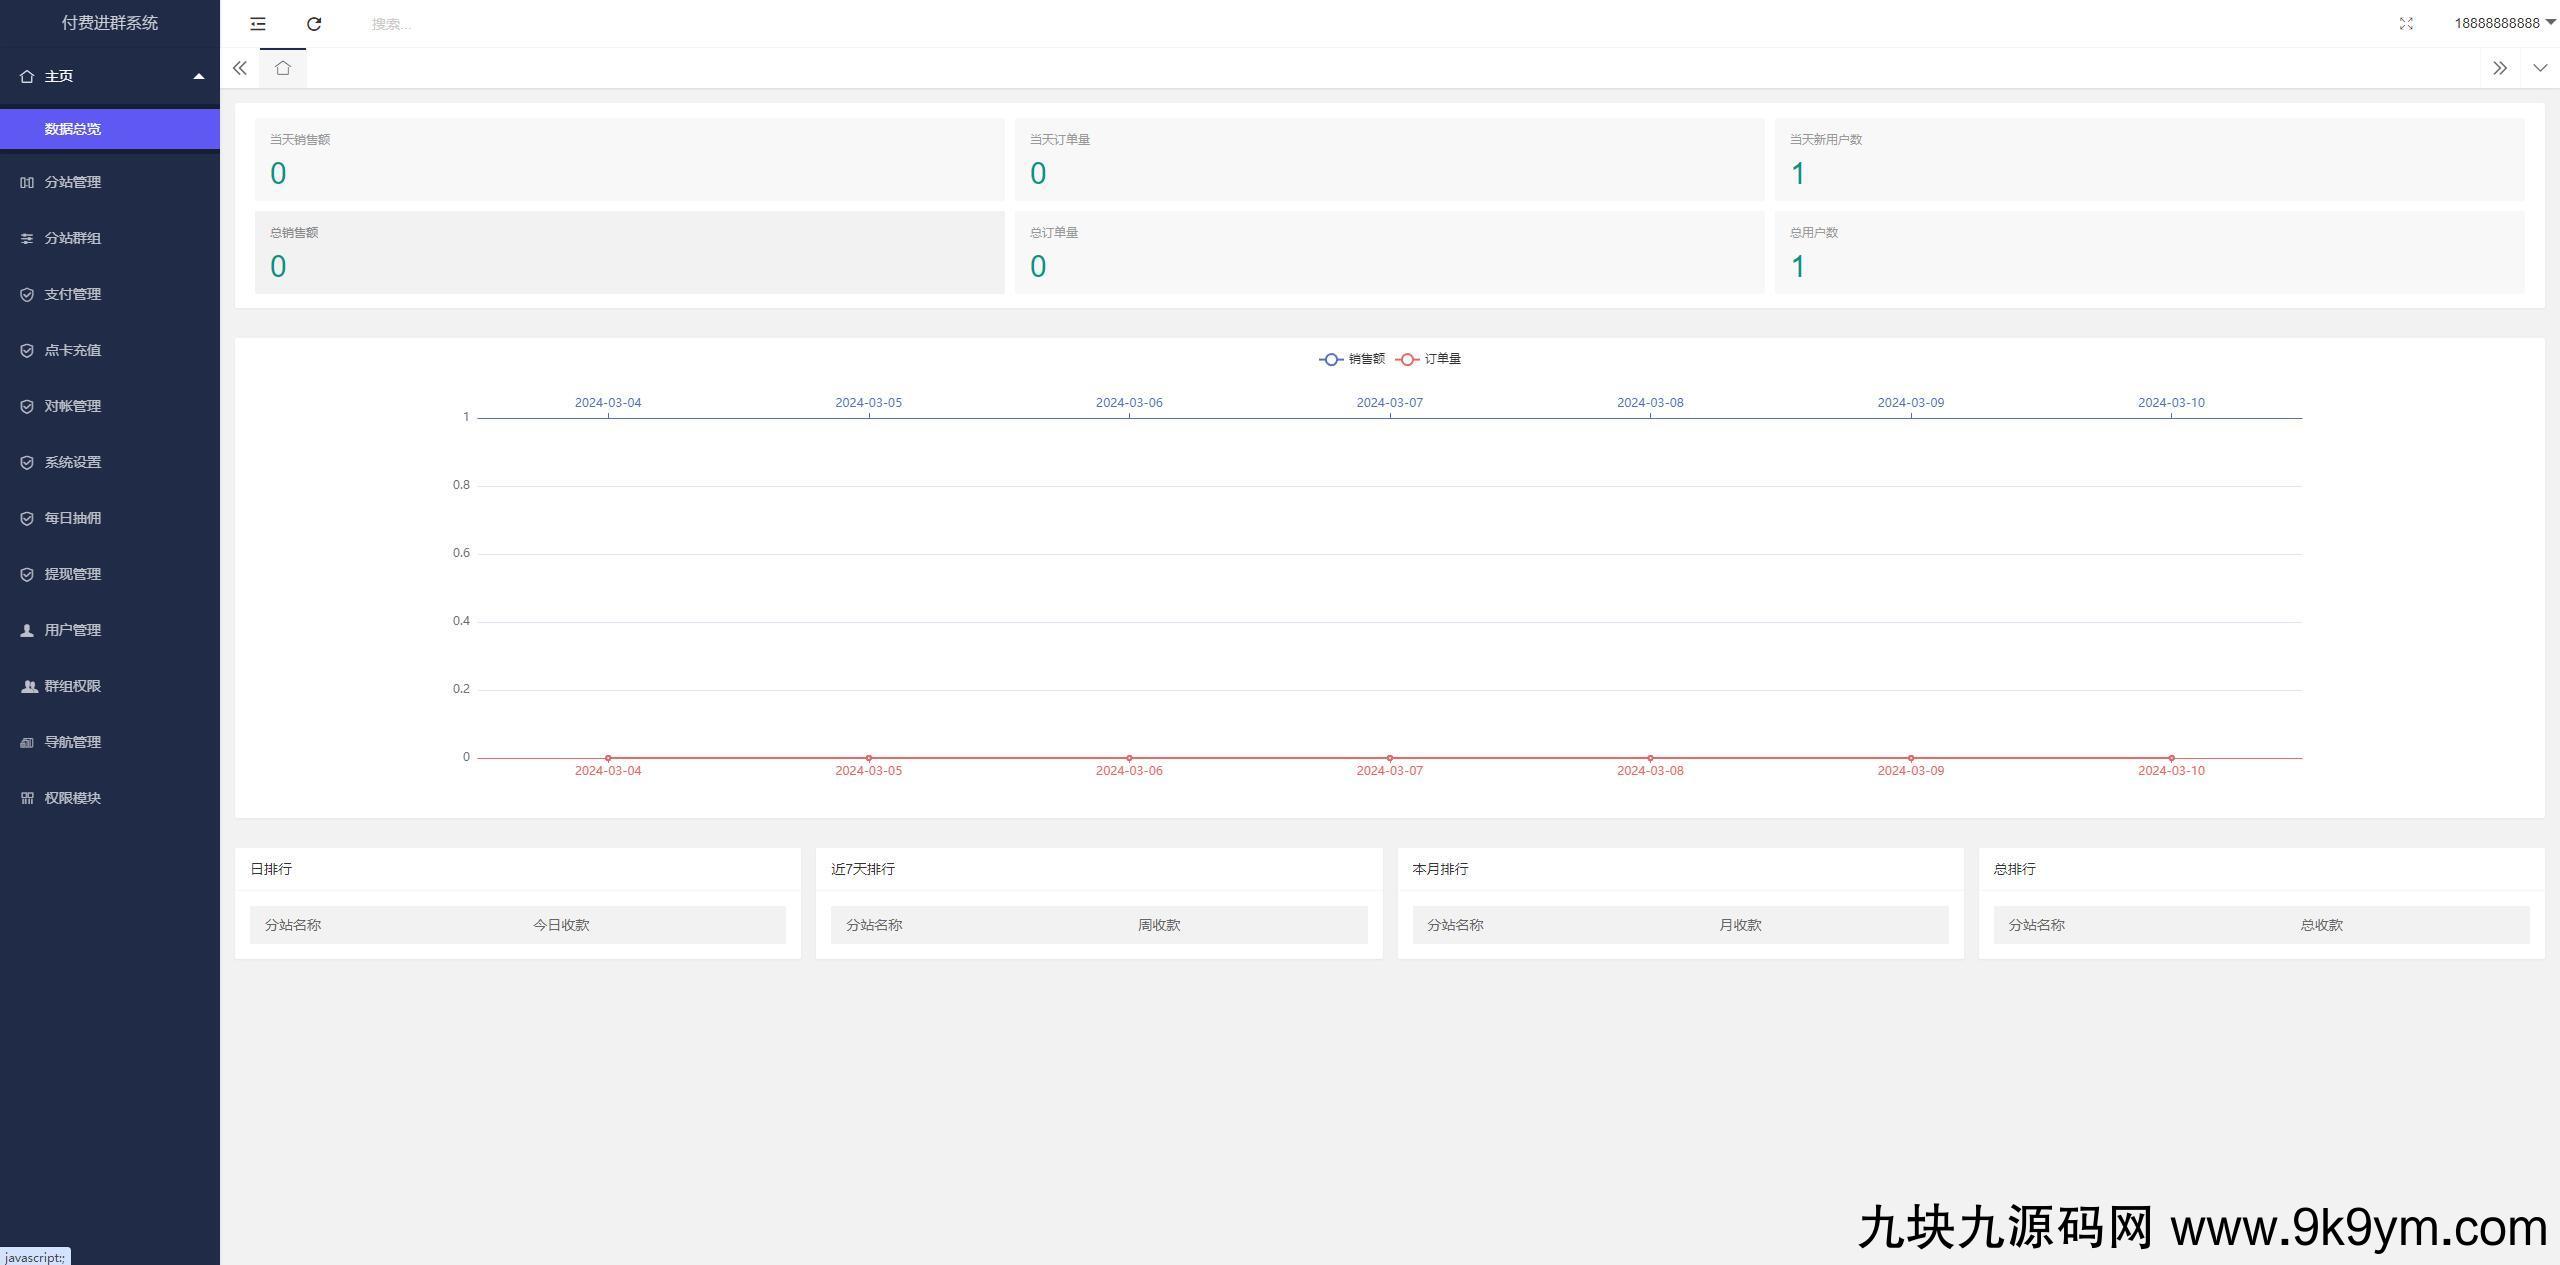Screen dimensions: 2560x1265
Task: Collapse the sidebar with the menu fold icon
Action: [258, 23]
